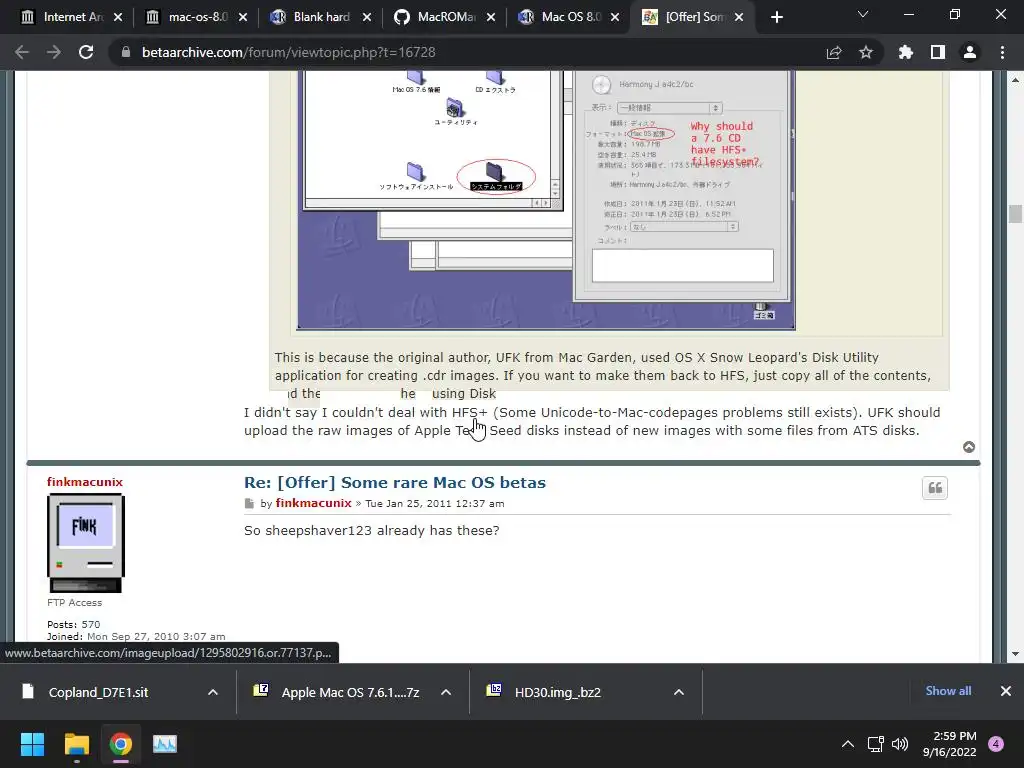Open tab search dropdown
The image size is (1024, 768).
[863, 14]
